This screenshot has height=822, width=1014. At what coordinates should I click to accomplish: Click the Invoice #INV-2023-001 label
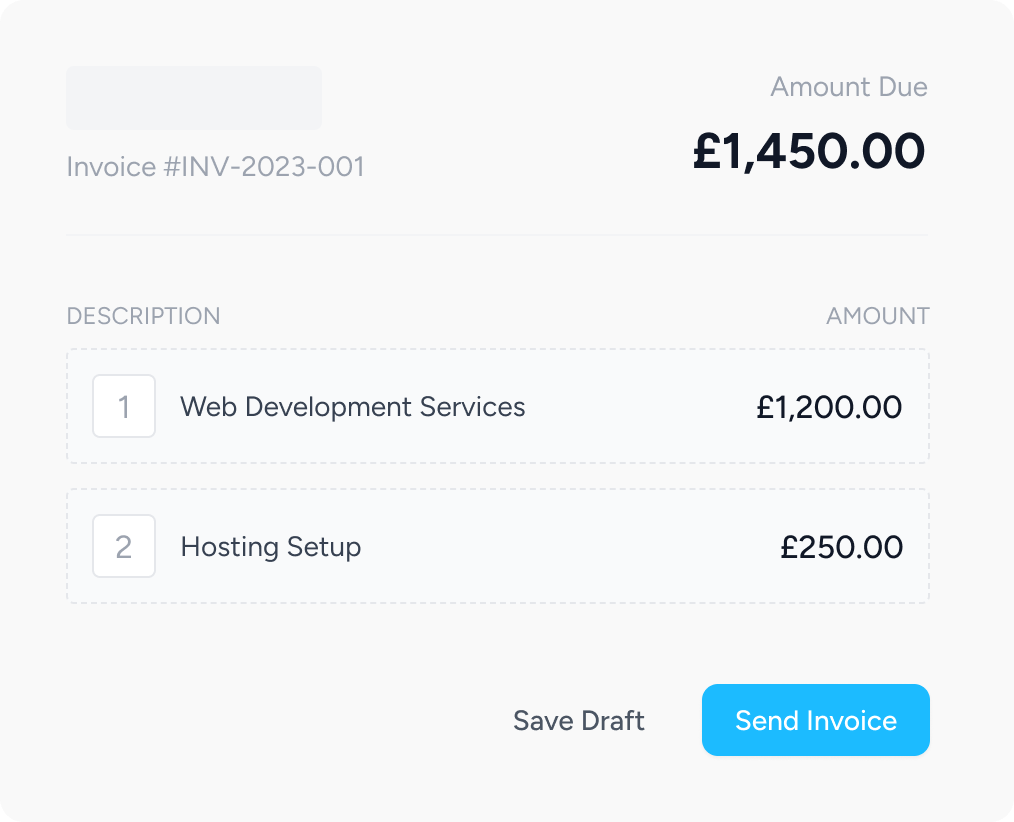pyautogui.click(x=216, y=166)
